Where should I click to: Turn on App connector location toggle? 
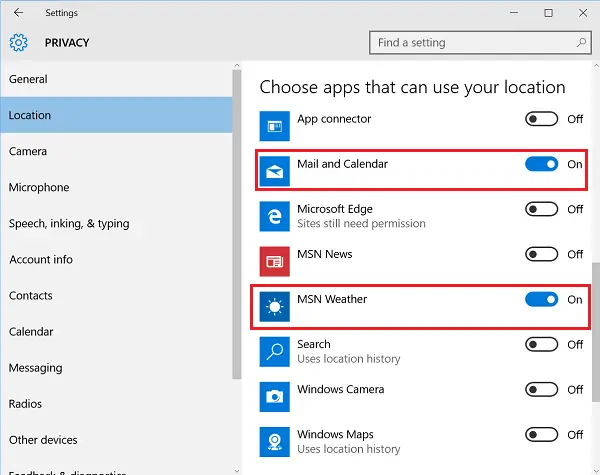tap(541, 119)
